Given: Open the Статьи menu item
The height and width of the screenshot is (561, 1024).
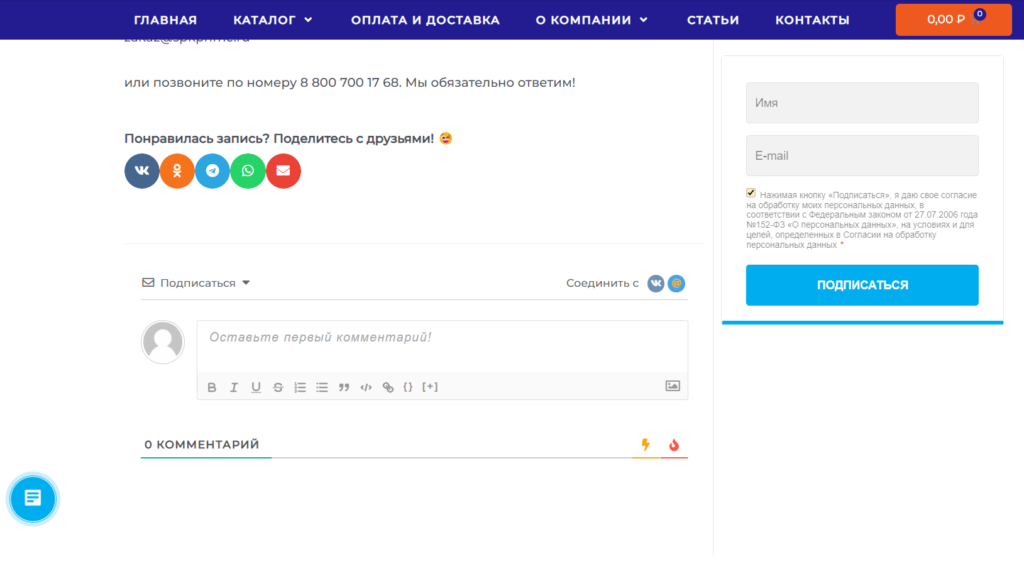Looking at the screenshot, I should point(712,20).
